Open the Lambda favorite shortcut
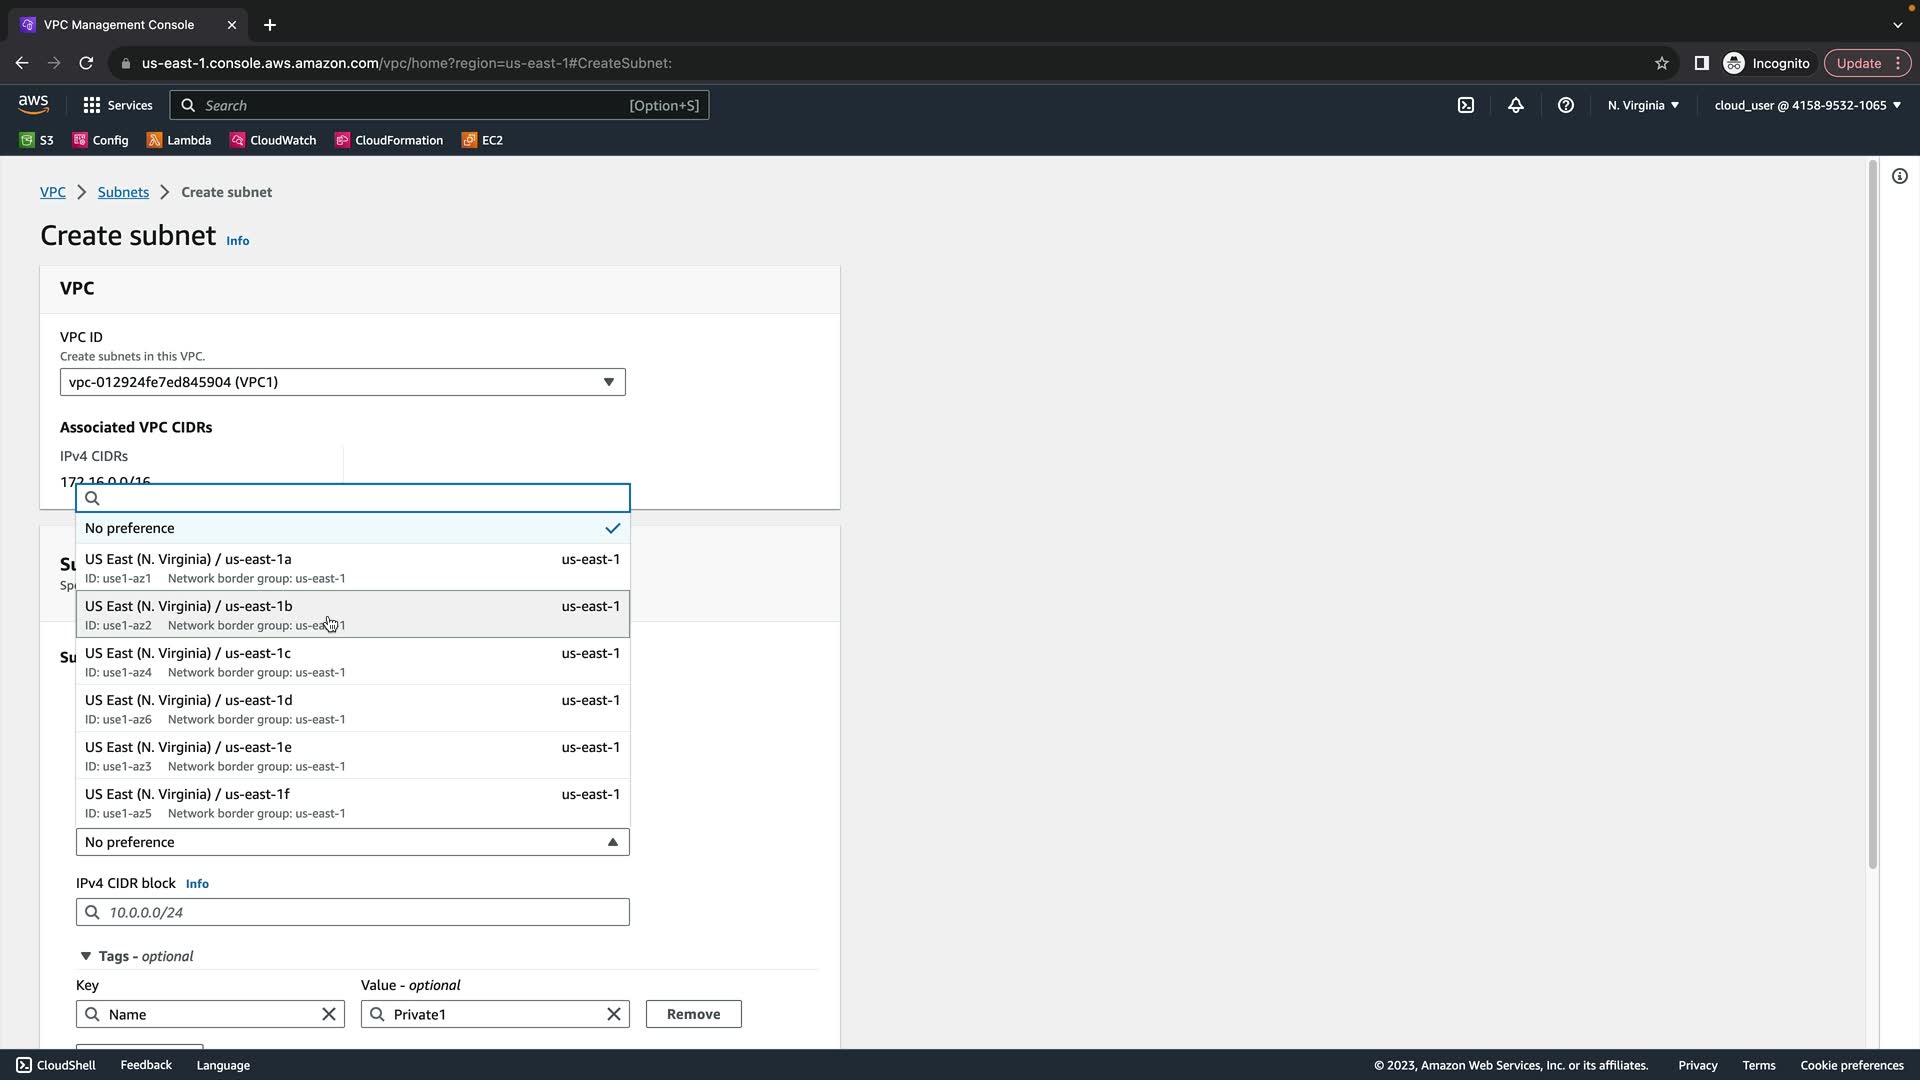The width and height of the screenshot is (1920, 1080). pos(179,140)
